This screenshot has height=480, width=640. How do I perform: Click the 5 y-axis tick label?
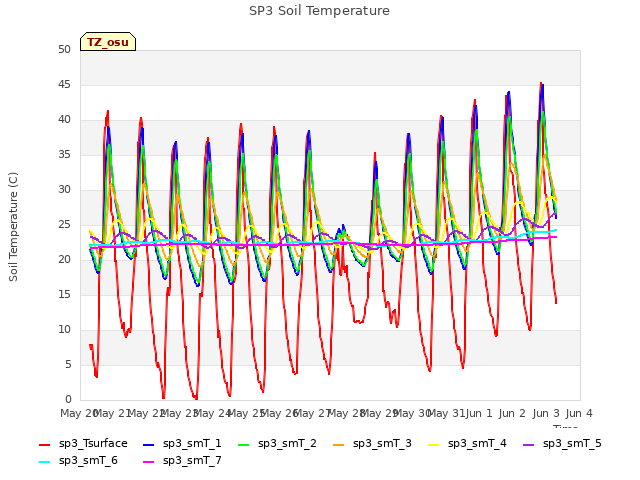(68, 364)
